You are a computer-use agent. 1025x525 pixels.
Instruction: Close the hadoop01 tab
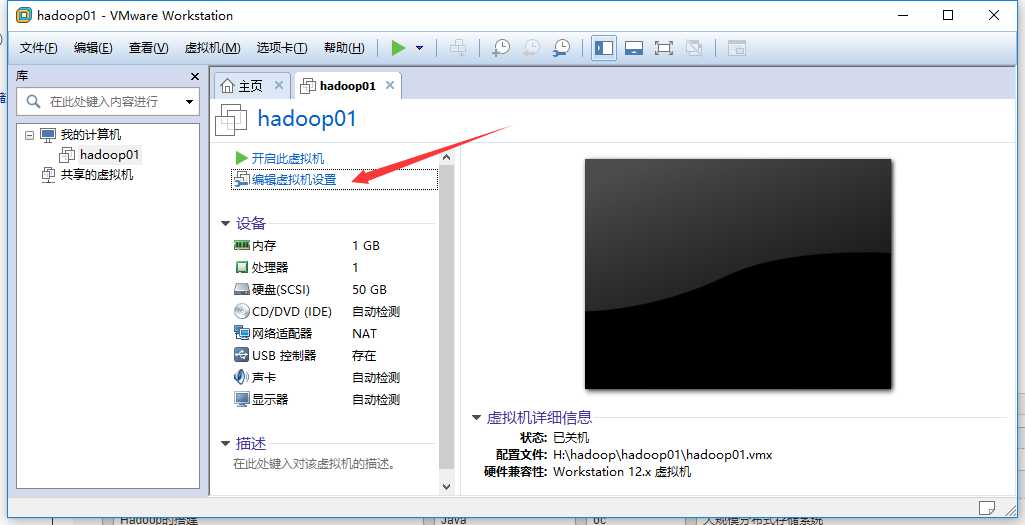click(x=390, y=86)
